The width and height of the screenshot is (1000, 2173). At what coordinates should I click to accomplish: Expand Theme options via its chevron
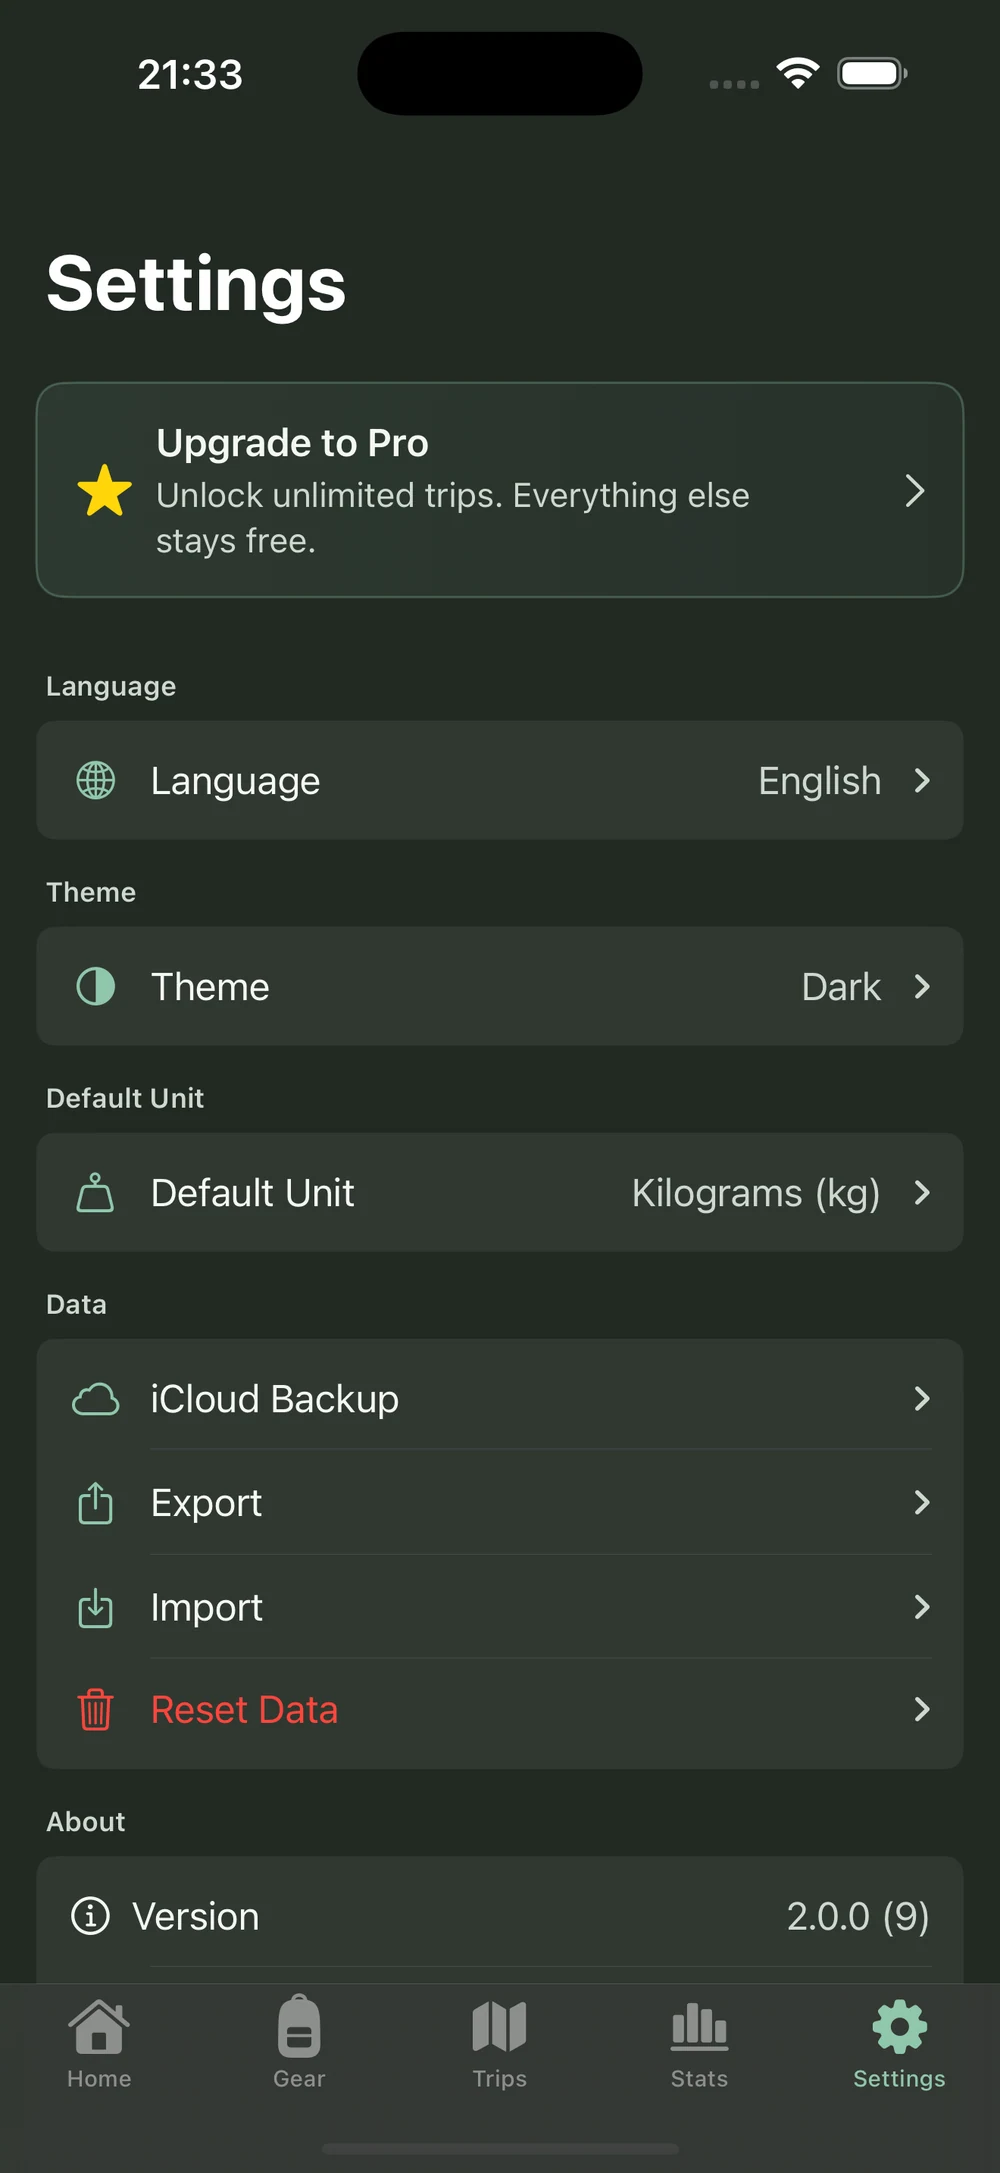pyautogui.click(x=922, y=987)
